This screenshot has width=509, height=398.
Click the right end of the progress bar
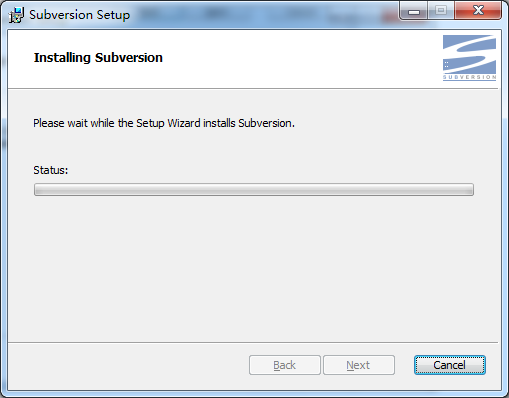(468, 189)
